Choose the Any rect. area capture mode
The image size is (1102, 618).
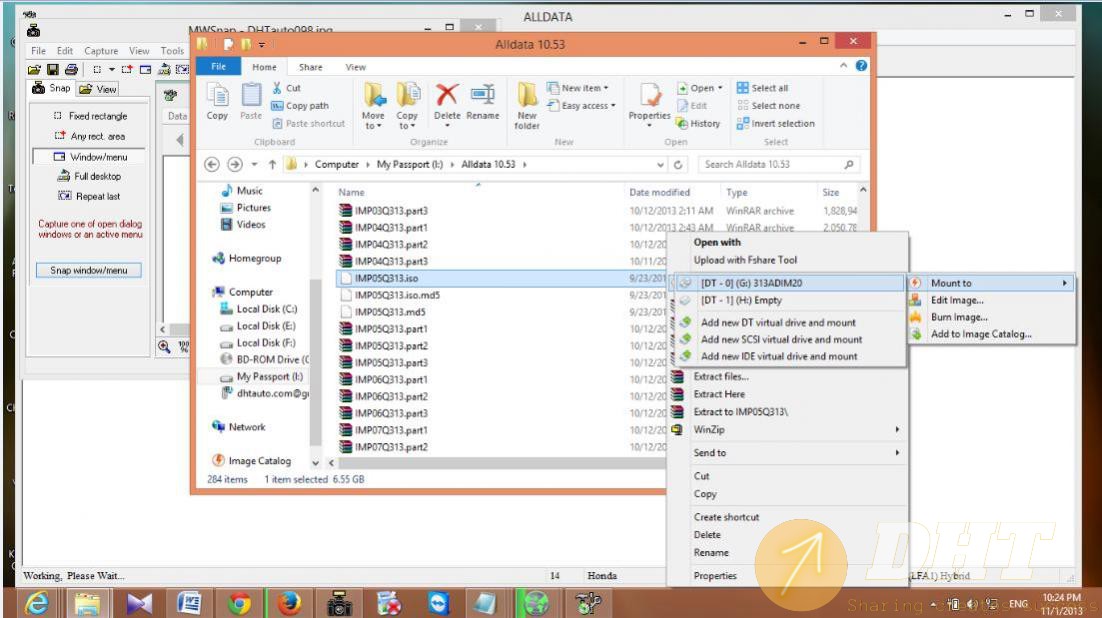[x=90, y=136]
